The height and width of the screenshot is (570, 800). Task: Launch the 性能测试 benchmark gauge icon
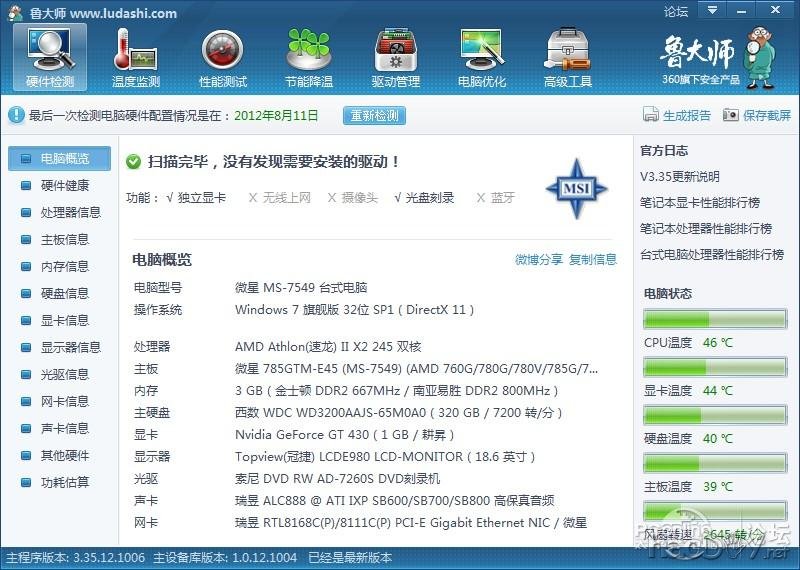222,57
